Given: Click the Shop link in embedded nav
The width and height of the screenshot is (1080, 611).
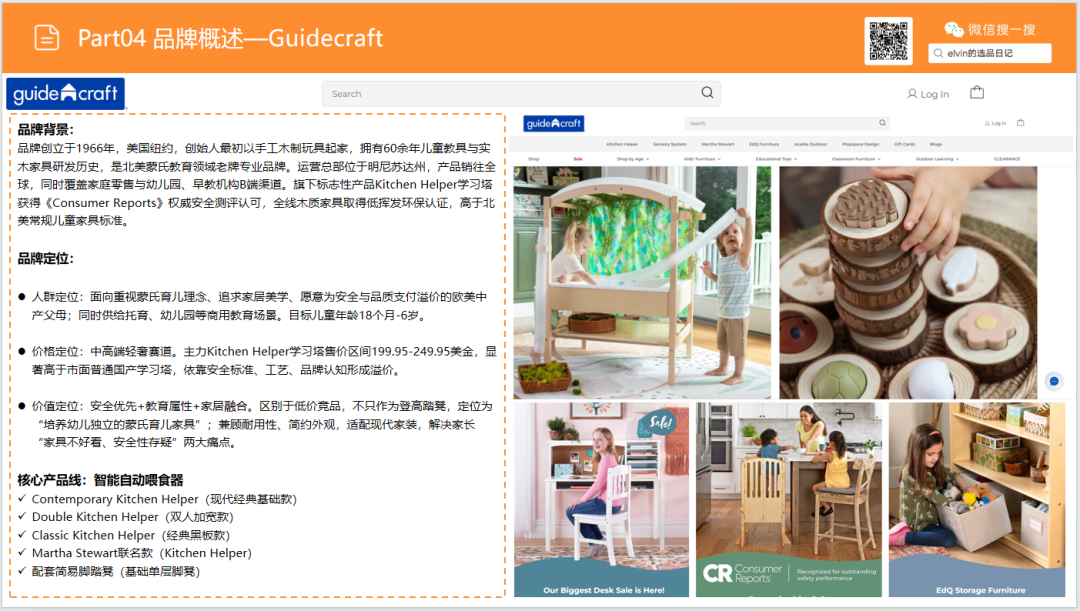Looking at the screenshot, I should (534, 159).
